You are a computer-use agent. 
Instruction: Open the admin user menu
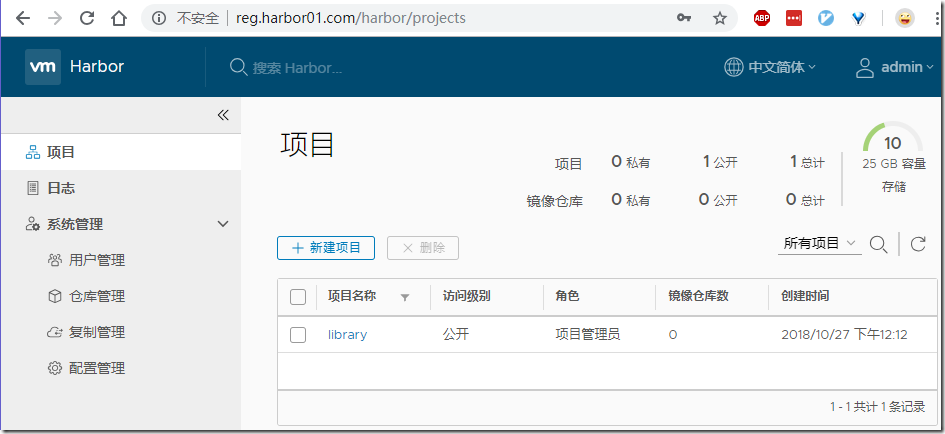895,67
